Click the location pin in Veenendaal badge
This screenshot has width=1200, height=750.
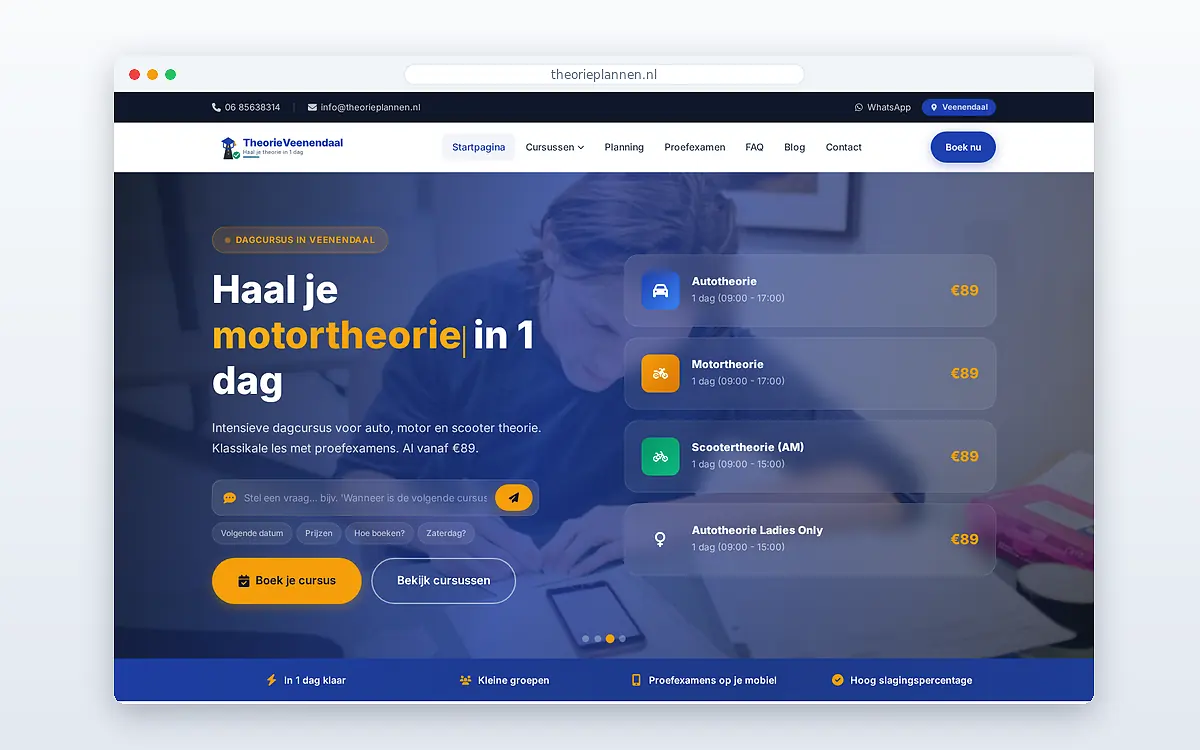(934, 107)
